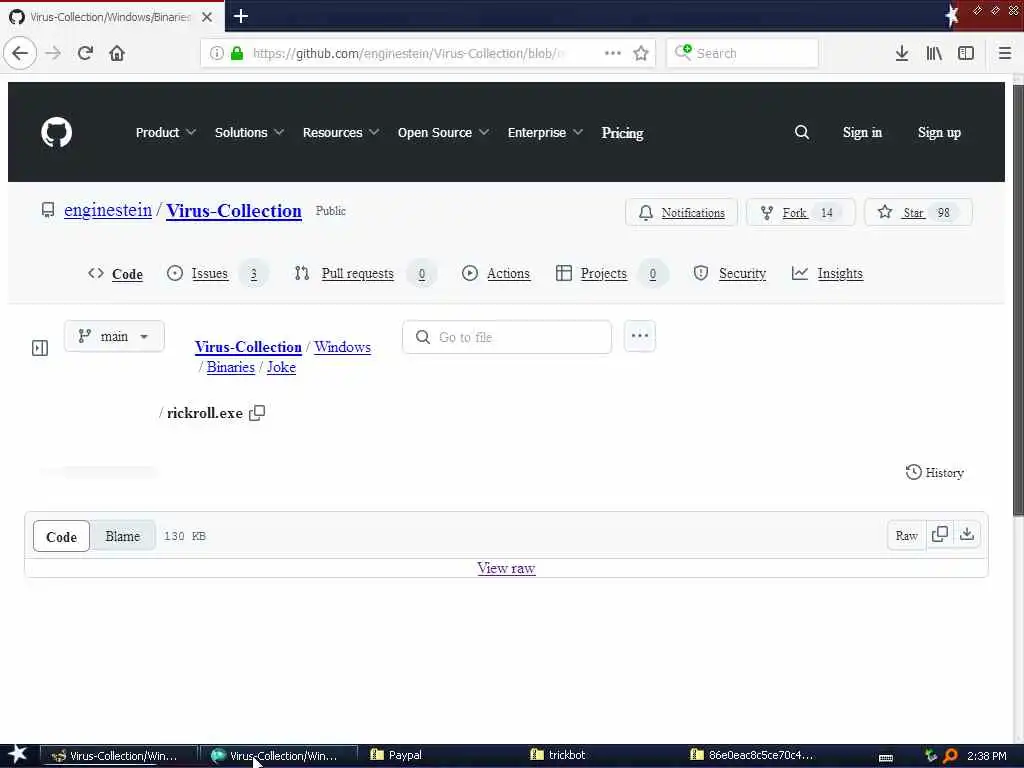Bookmark this page with star icon
Screen dimensions: 1024x768
pyautogui.click(x=641, y=53)
